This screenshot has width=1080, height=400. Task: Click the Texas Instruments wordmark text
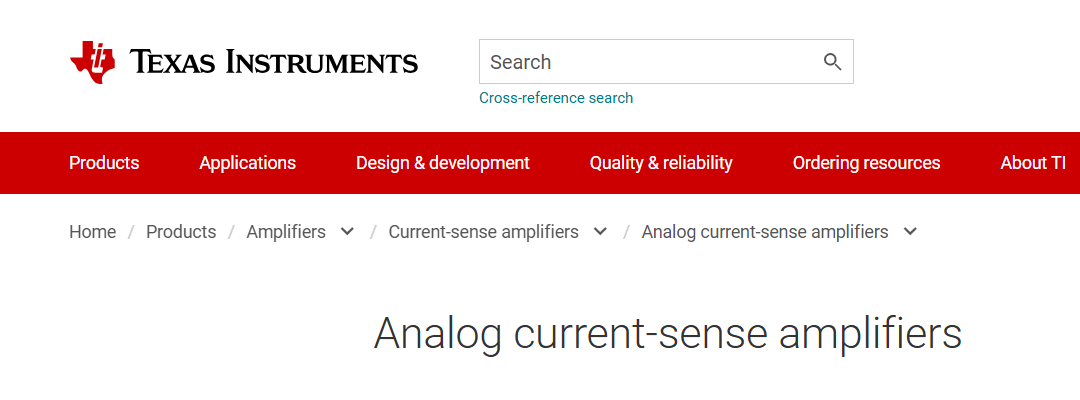click(x=274, y=63)
